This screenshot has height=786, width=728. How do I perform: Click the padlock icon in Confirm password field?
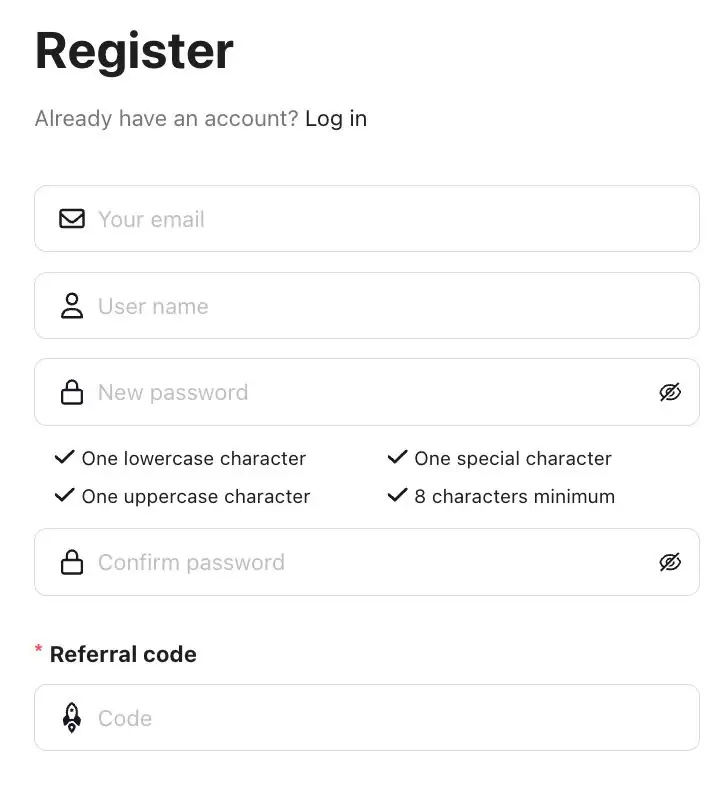72,562
